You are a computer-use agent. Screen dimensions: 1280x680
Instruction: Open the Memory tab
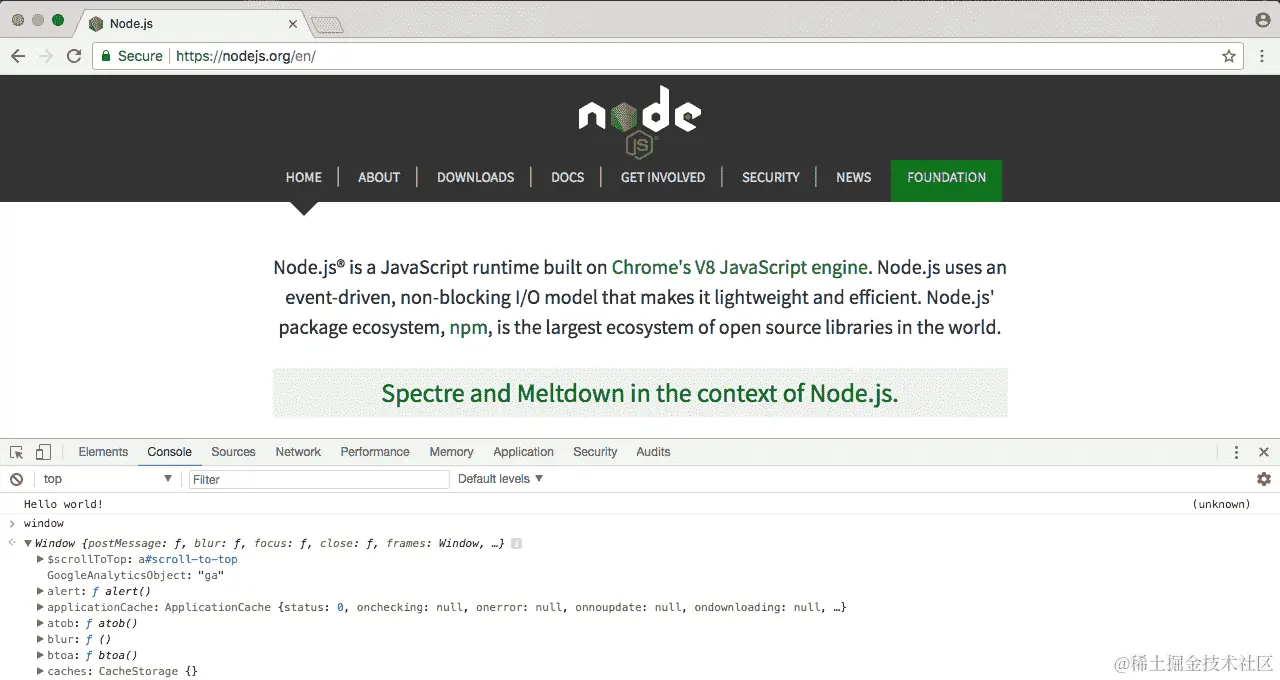[x=451, y=452]
